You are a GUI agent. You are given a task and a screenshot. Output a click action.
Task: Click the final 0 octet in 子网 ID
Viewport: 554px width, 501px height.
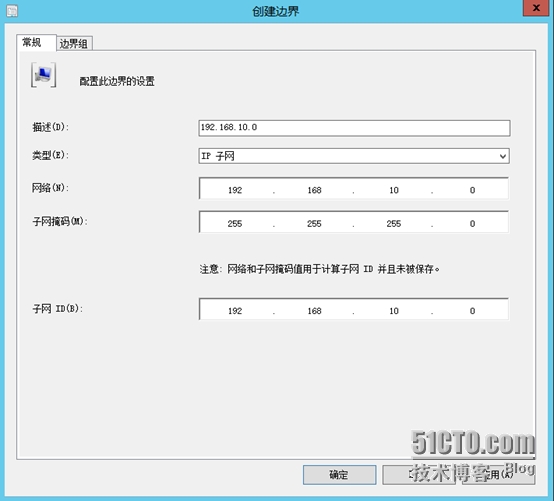(472, 311)
